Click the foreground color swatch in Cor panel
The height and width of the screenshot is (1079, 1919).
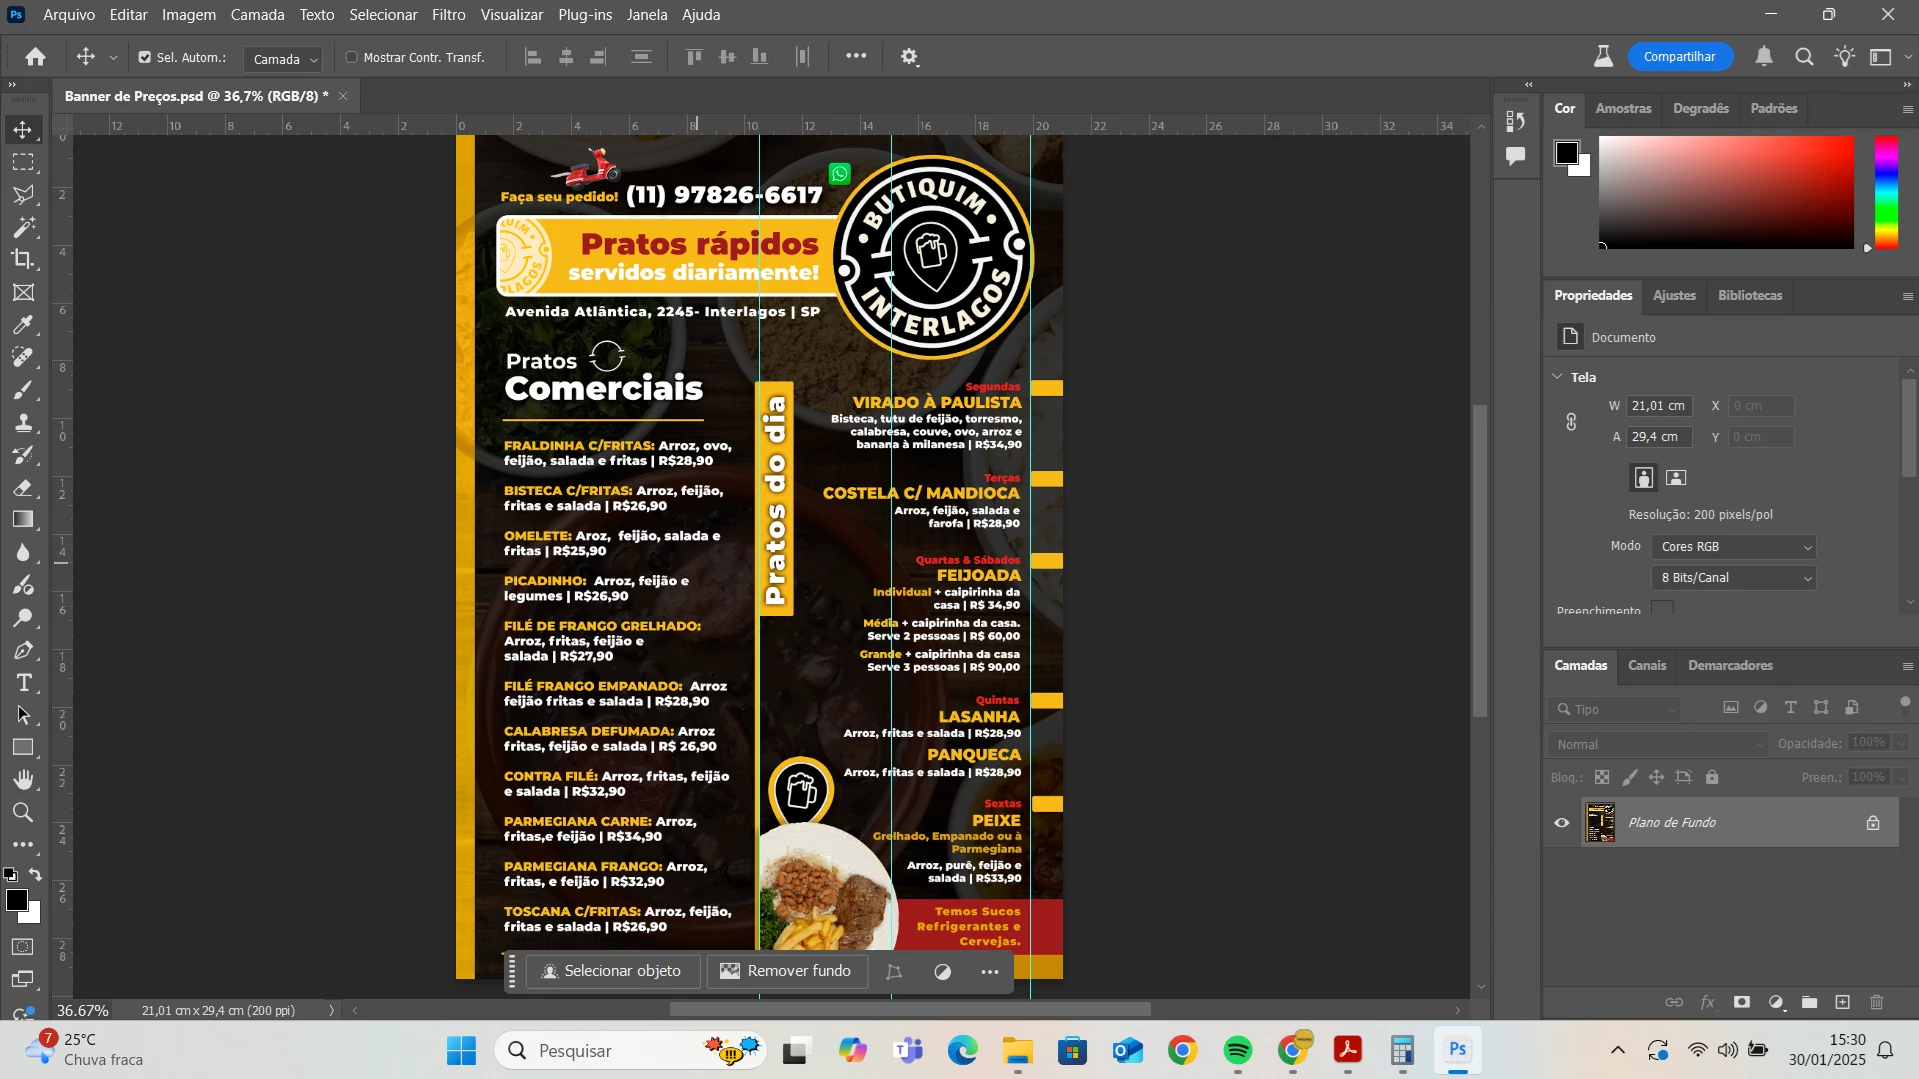tap(1567, 153)
